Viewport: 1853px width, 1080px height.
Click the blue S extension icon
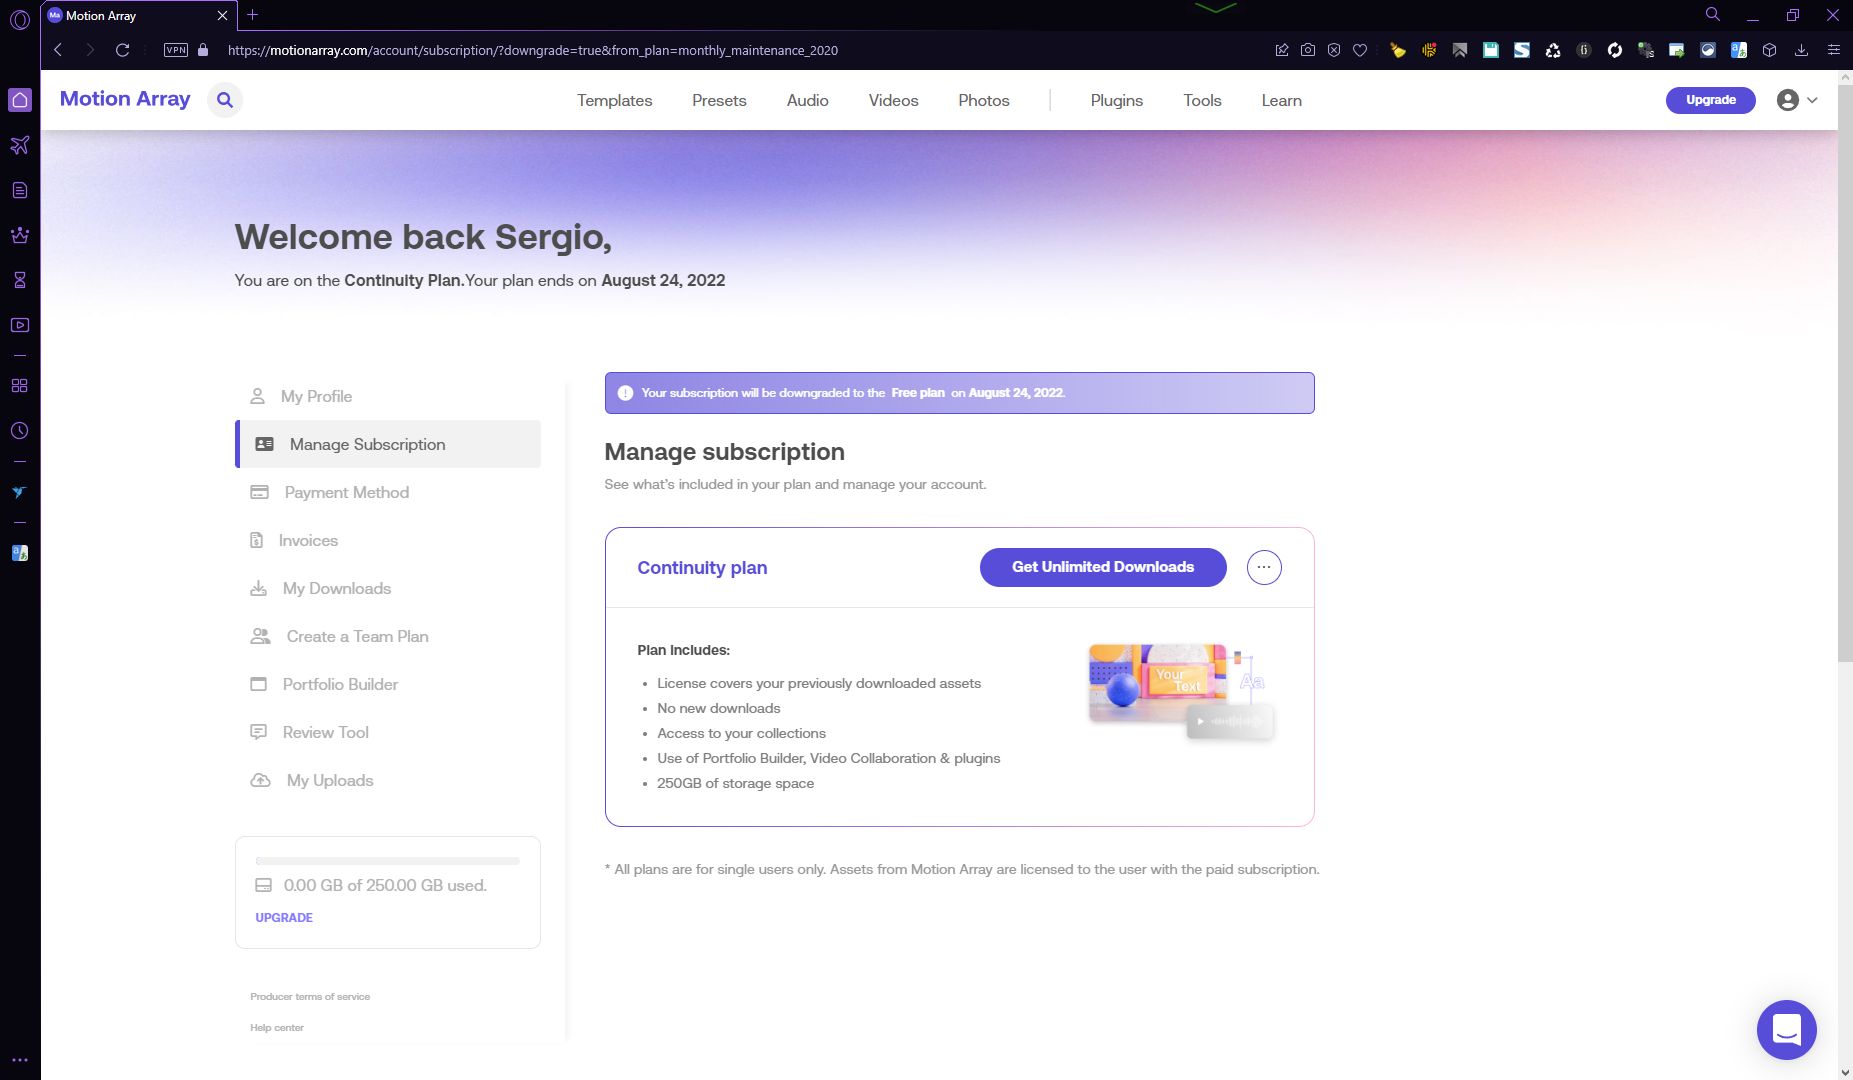click(x=1522, y=50)
